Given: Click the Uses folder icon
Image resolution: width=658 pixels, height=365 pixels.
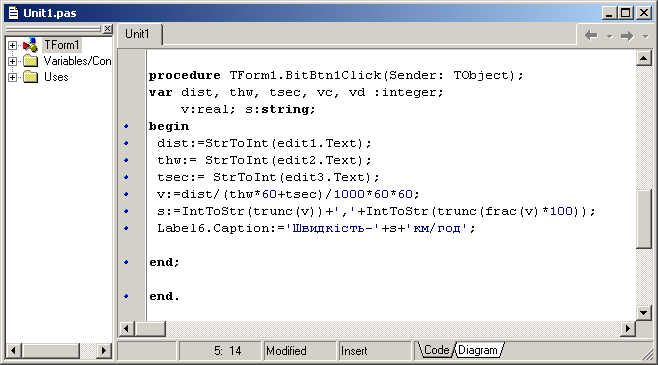Looking at the screenshot, I should tap(30, 77).
